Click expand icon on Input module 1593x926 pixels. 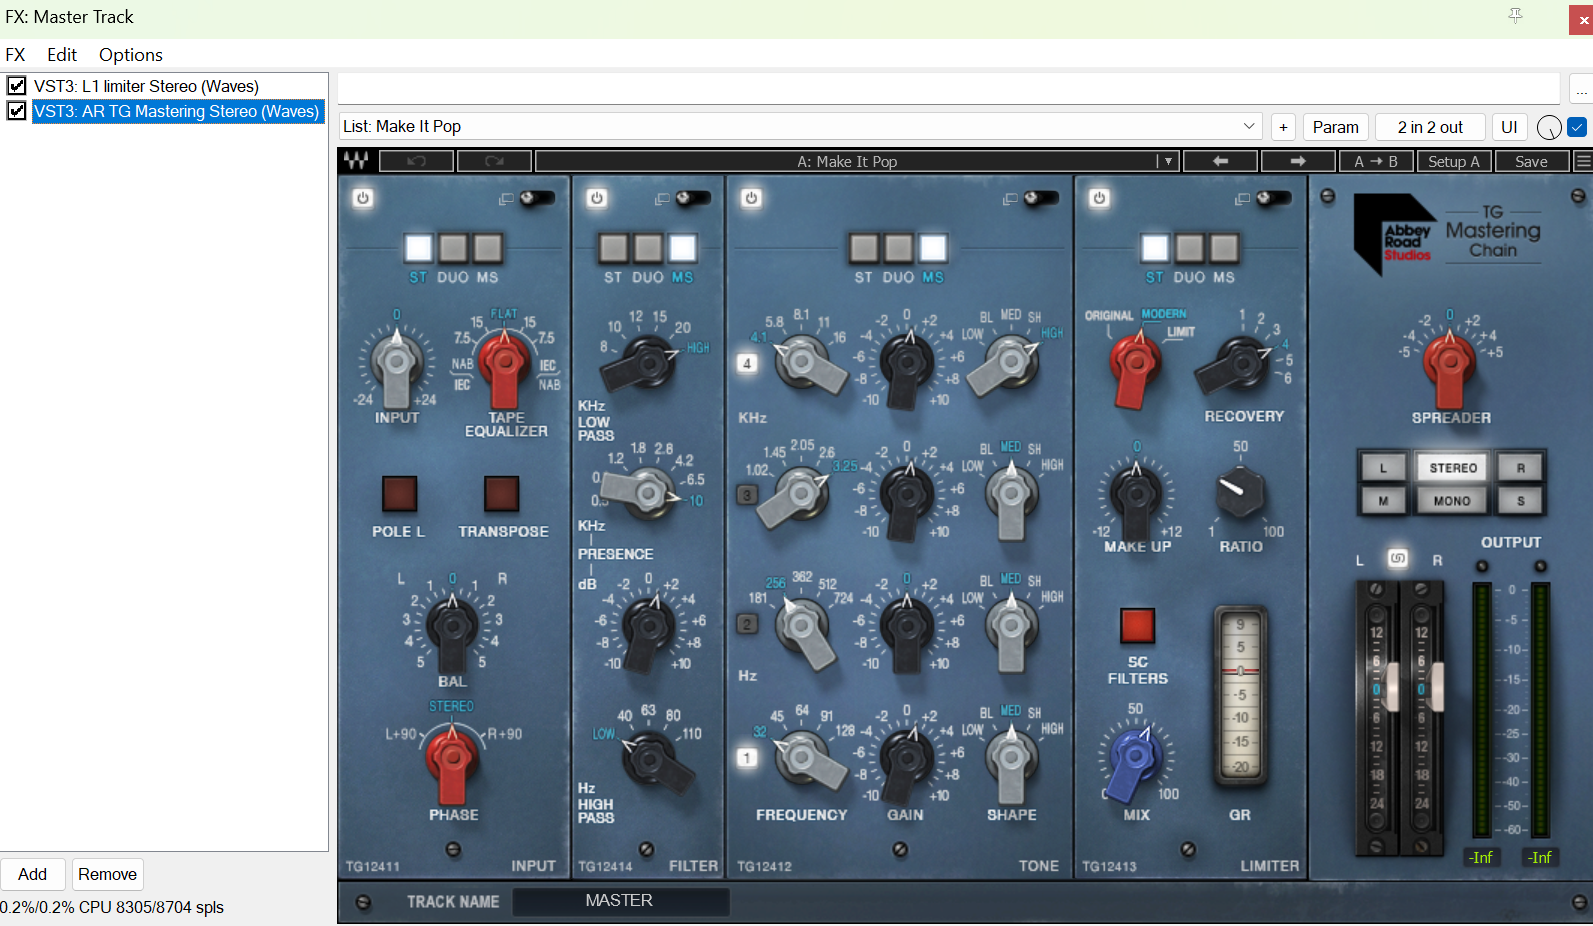point(506,199)
